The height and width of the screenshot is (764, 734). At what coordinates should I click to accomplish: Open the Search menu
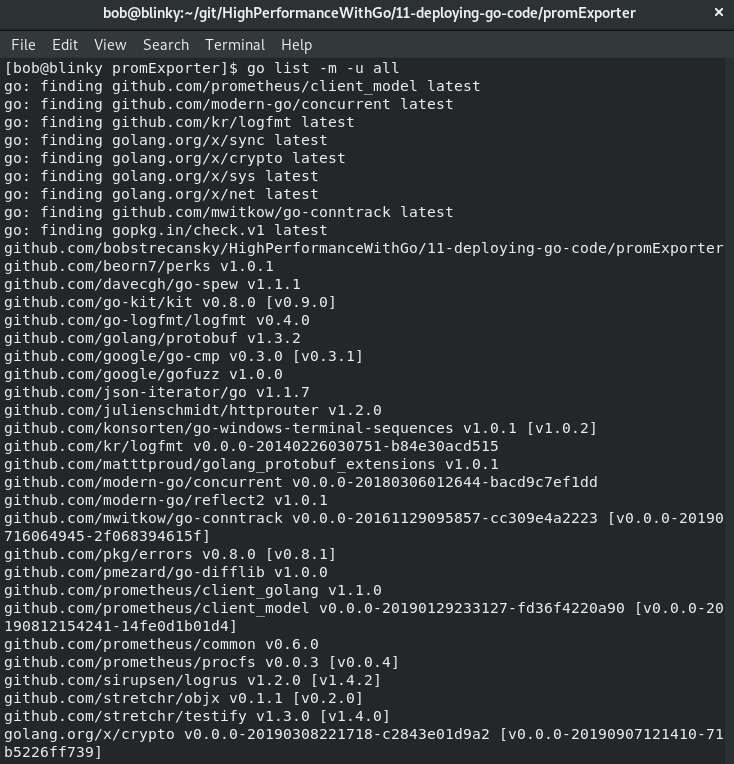[x=166, y=45]
